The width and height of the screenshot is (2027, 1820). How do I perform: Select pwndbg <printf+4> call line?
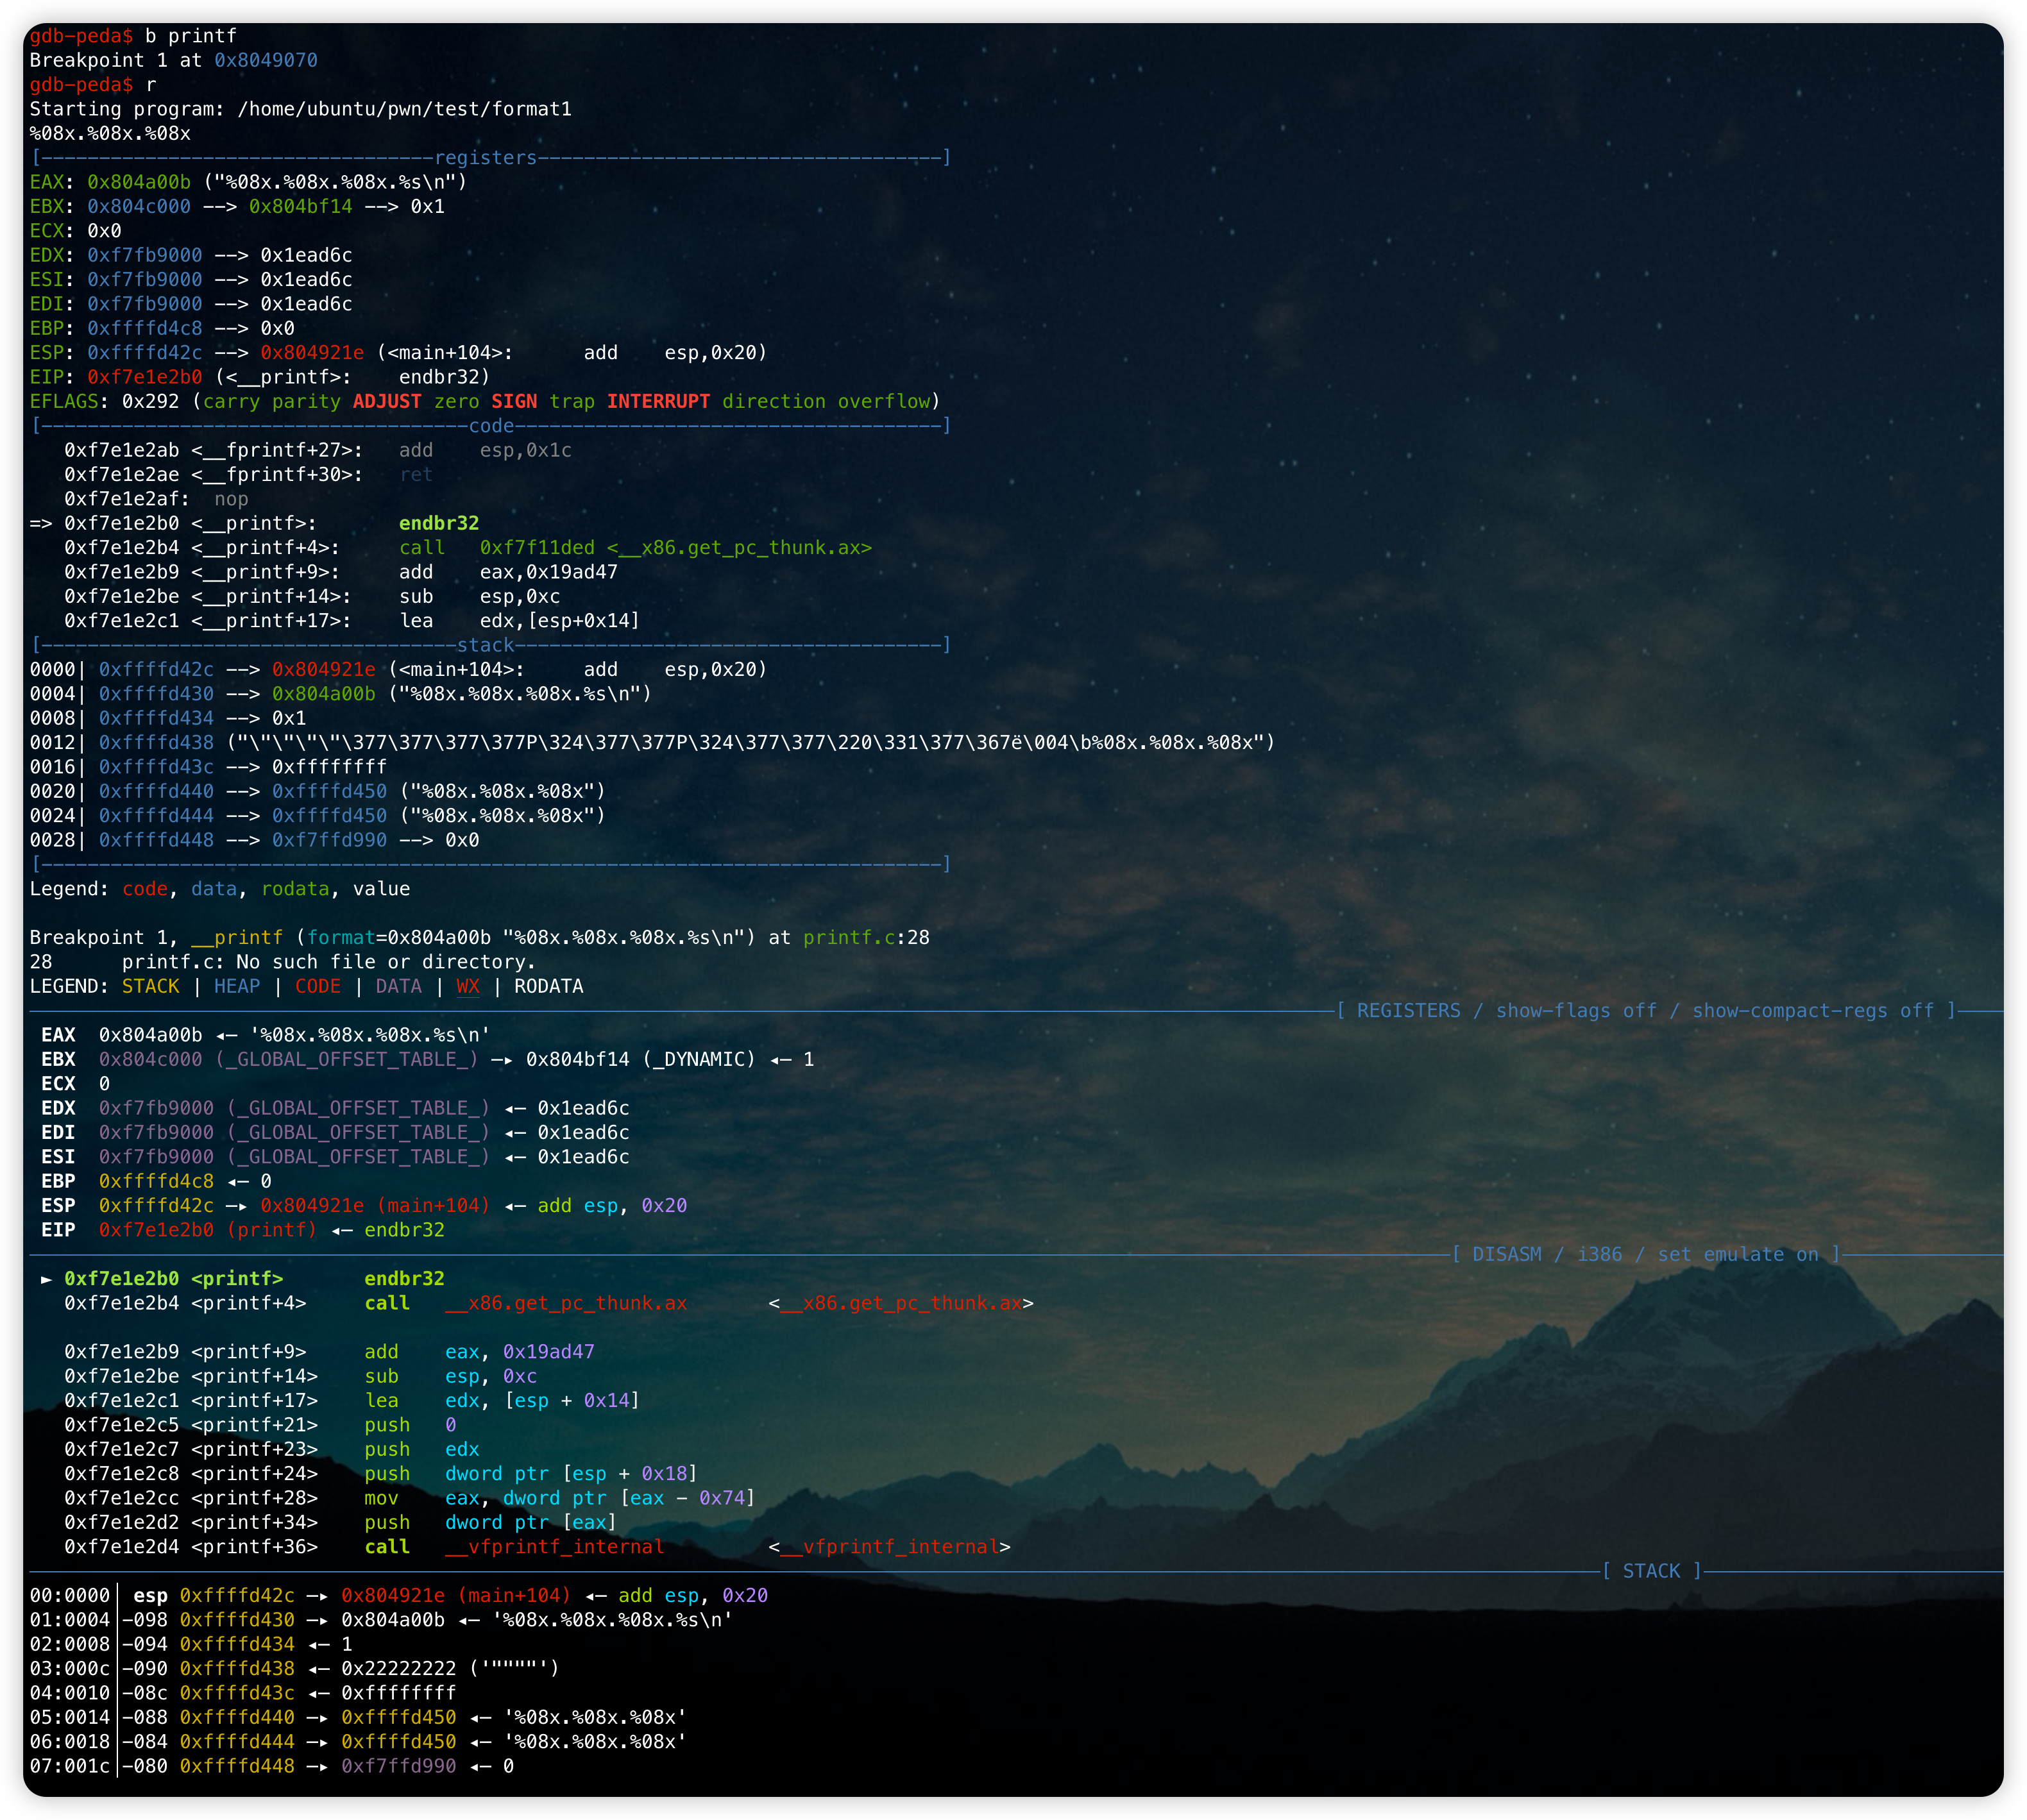point(549,1304)
